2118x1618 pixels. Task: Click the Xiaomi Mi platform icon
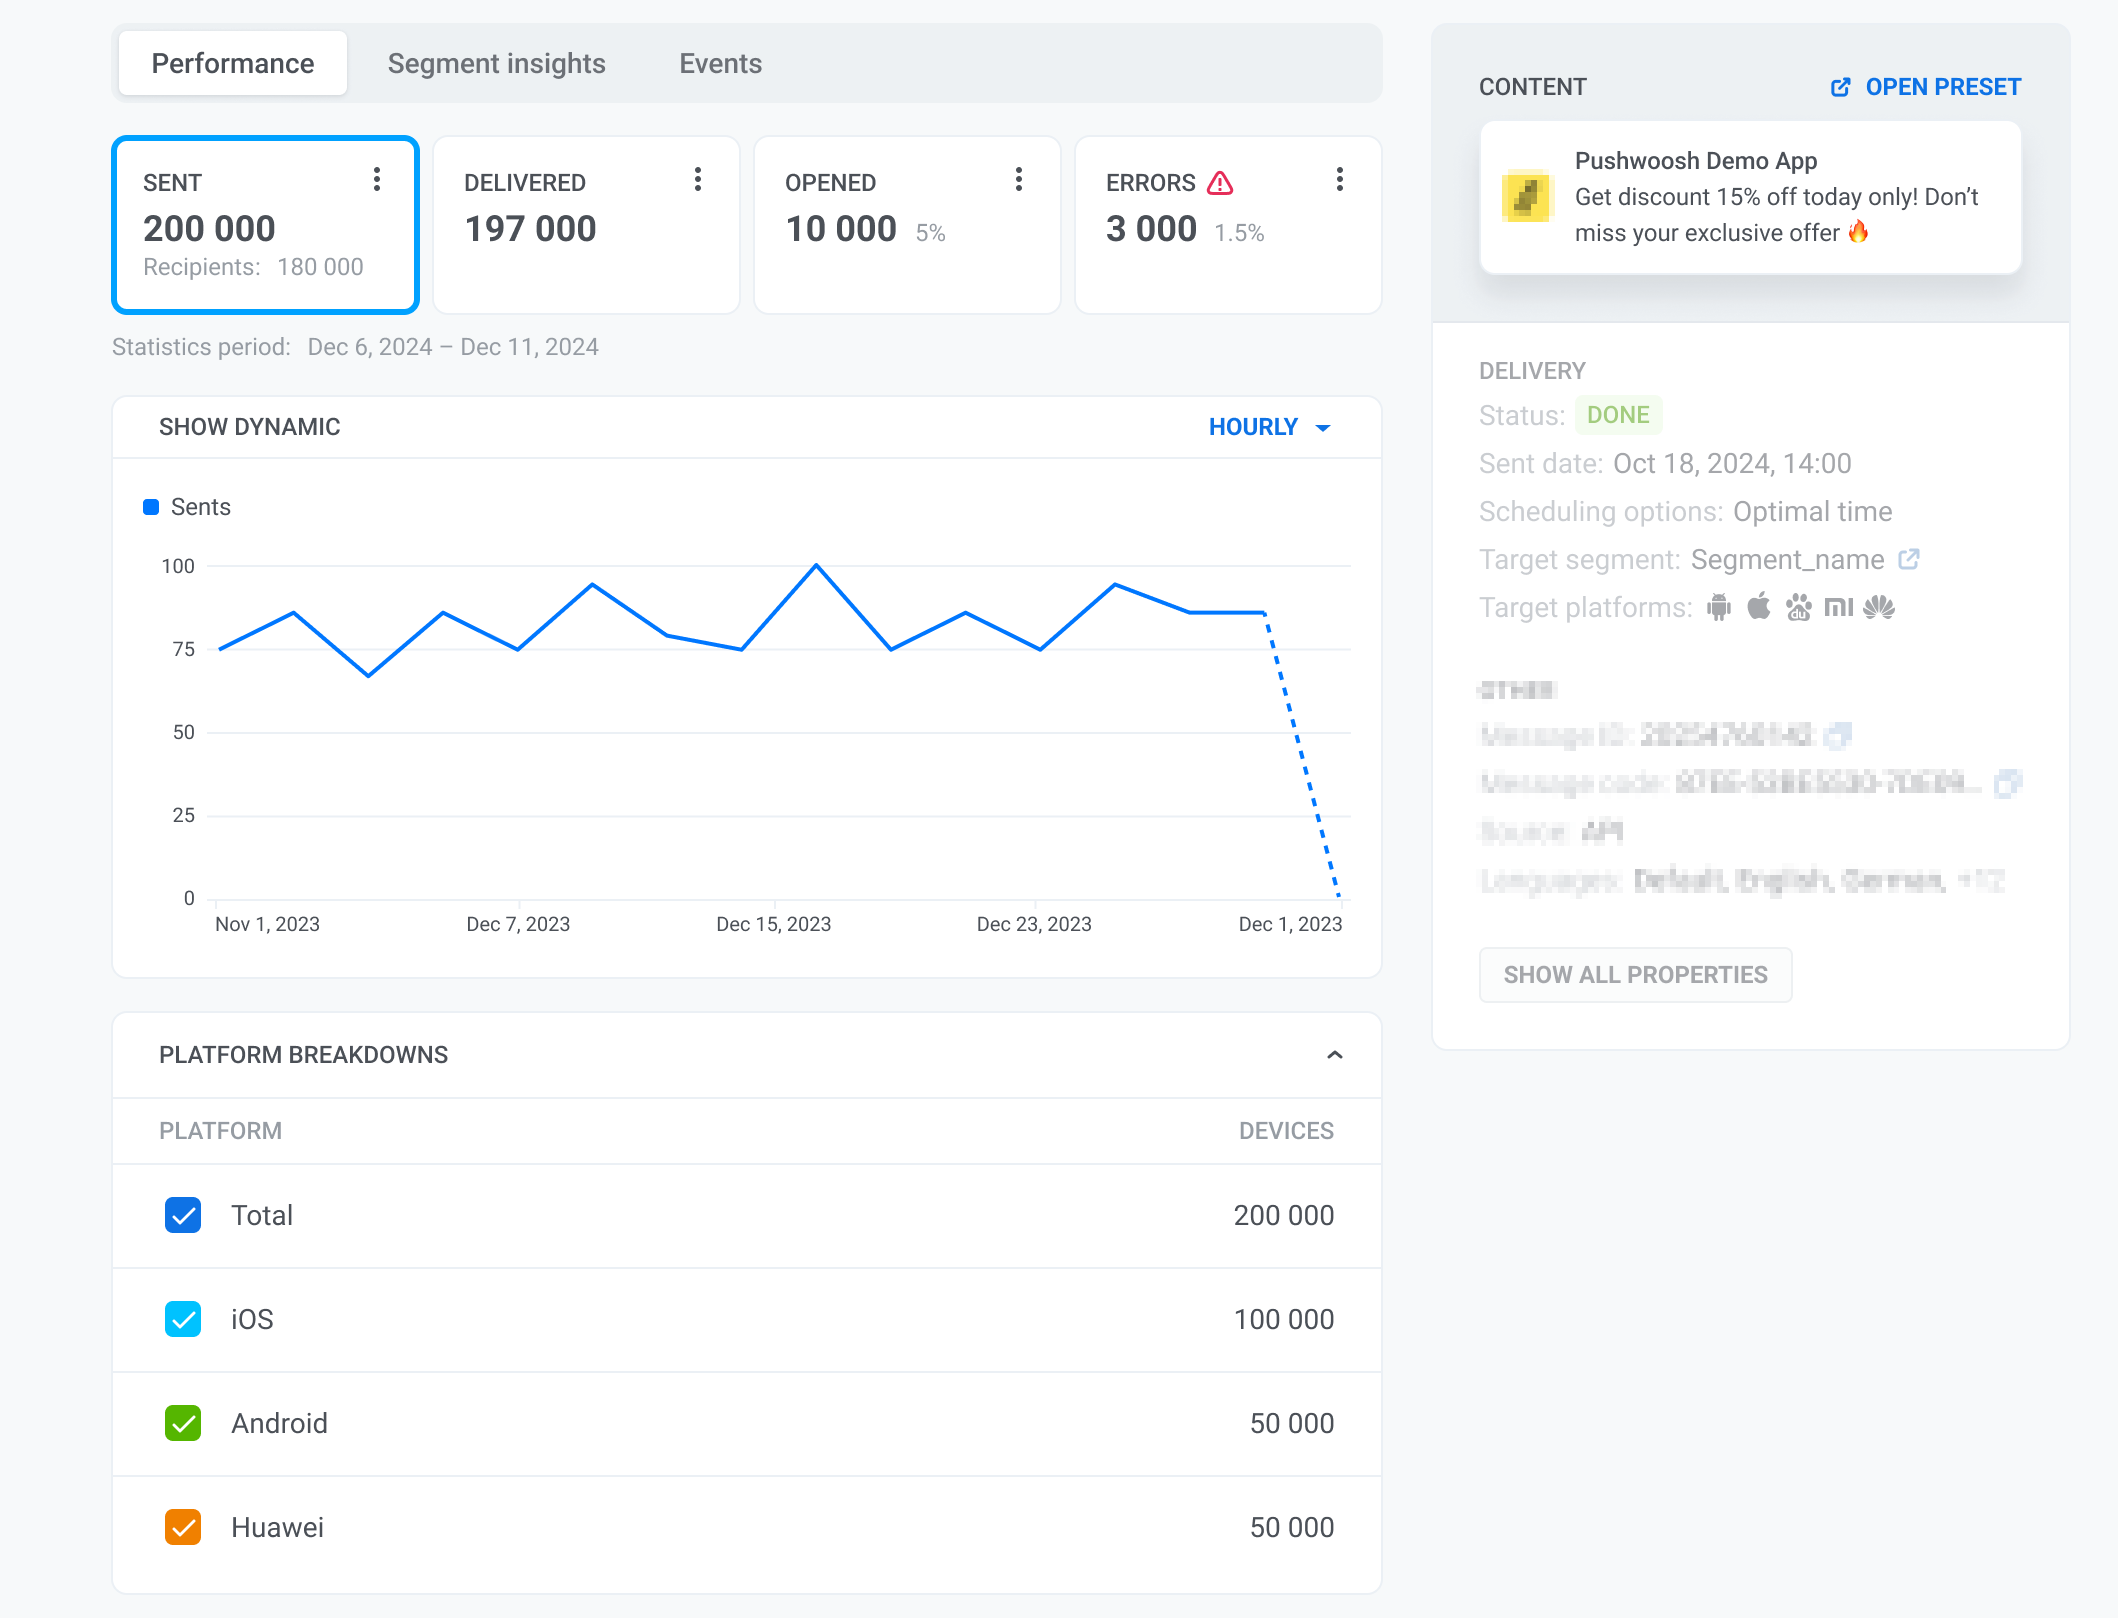tap(1840, 607)
